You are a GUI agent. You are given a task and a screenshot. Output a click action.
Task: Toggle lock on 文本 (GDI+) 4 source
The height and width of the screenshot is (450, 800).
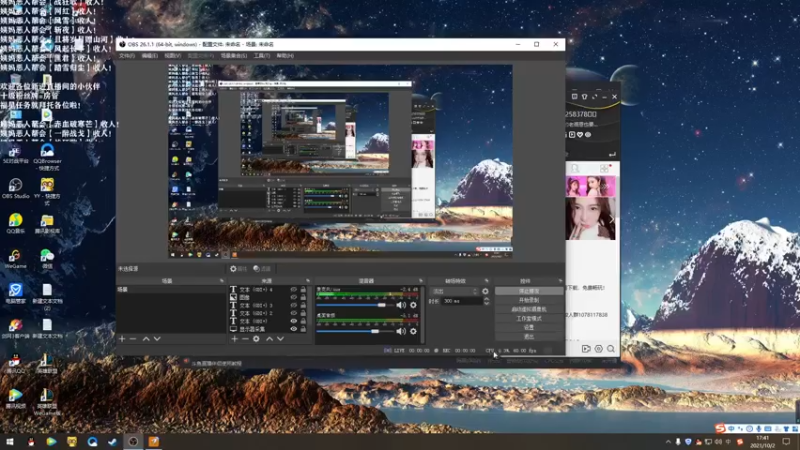coord(303,289)
